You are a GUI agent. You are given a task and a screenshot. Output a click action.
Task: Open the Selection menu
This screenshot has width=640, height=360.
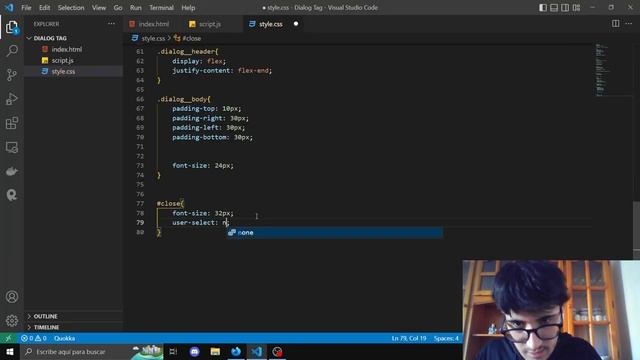coord(71,7)
